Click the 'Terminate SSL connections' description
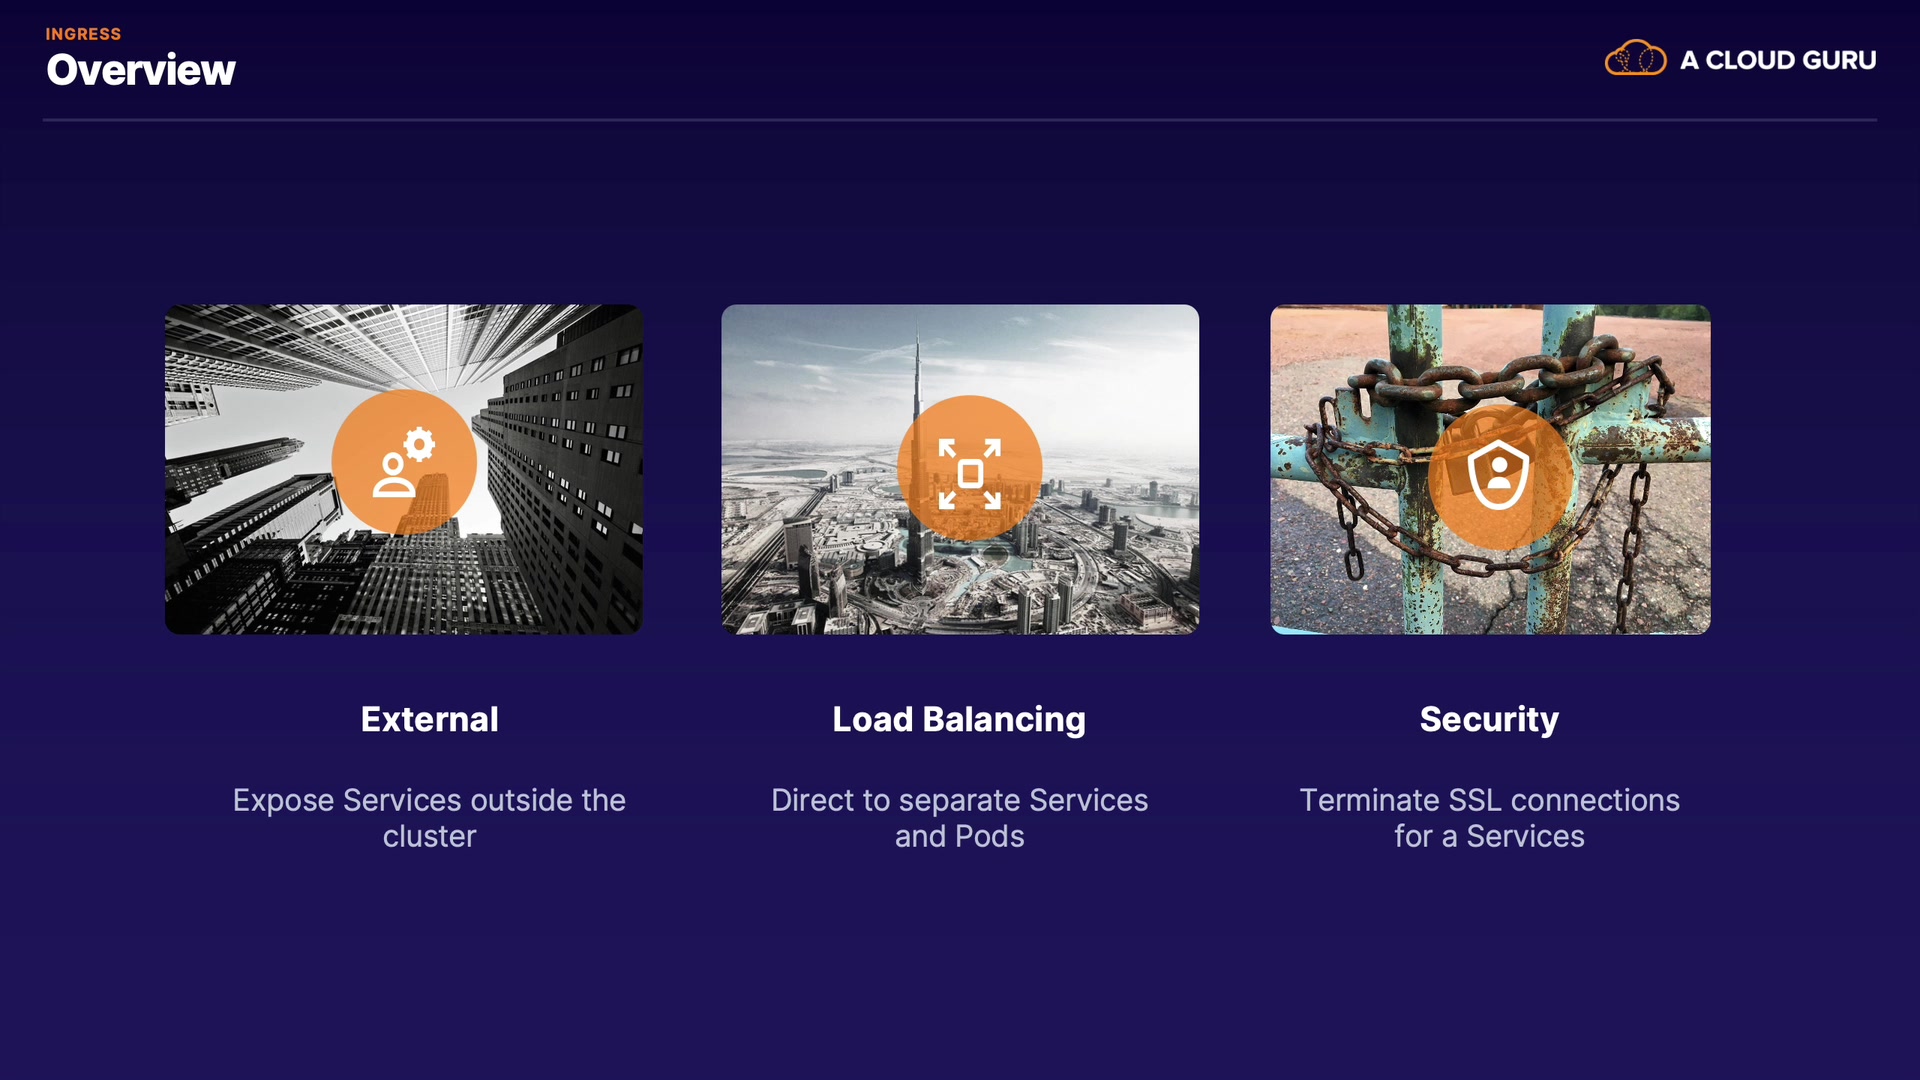Screen dimensions: 1920x1080 click(x=1490, y=818)
